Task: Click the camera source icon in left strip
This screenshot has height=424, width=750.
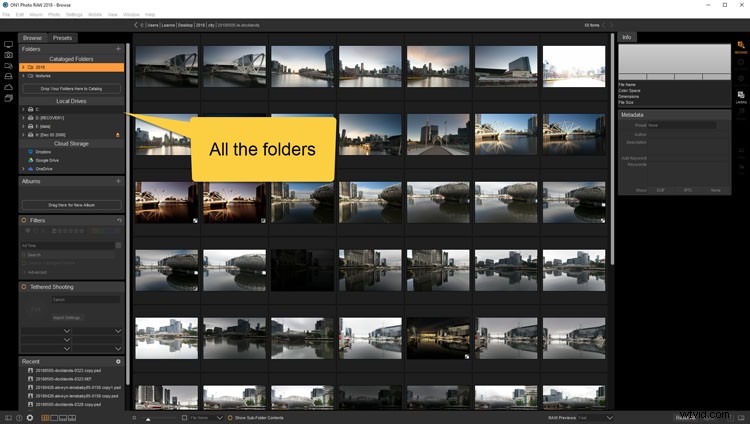Action: (x=8, y=55)
